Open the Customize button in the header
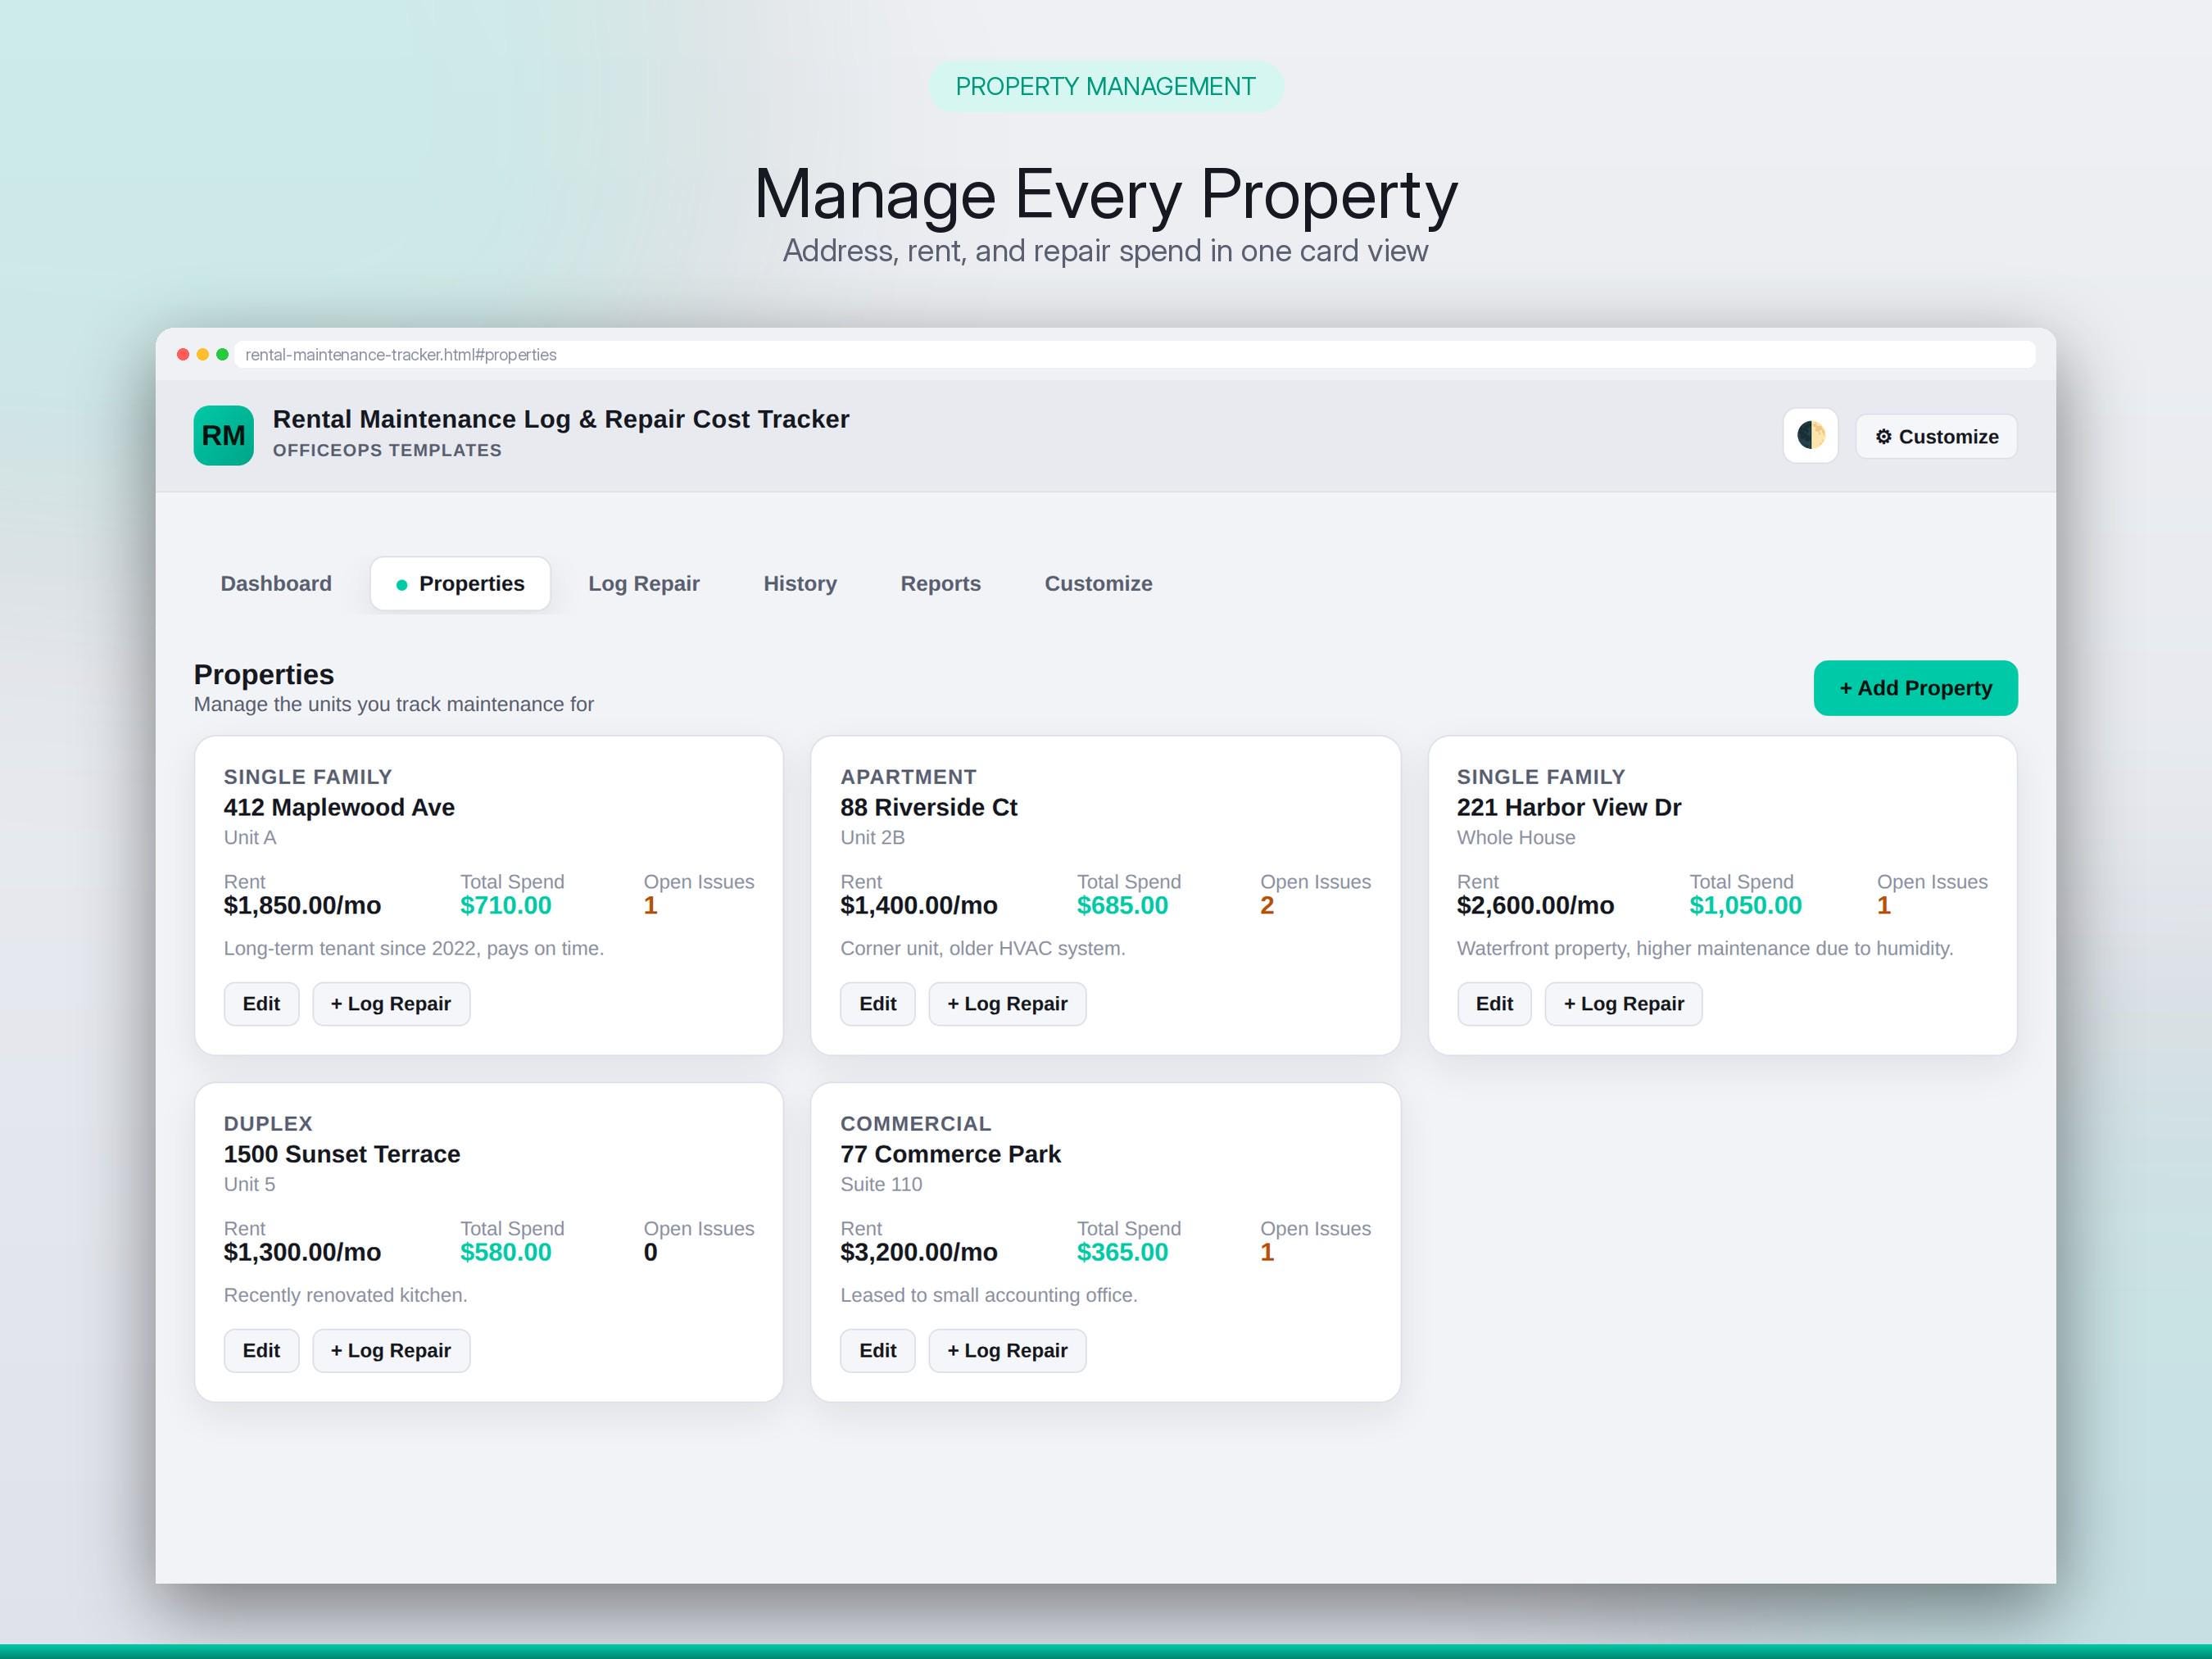Viewport: 2212px width, 1659px height. (1936, 436)
